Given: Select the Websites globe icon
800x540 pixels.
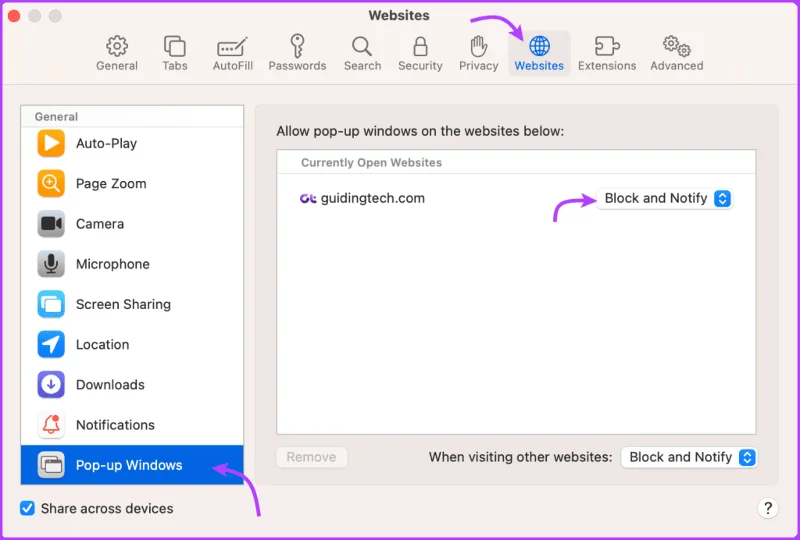Looking at the screenshot, I should tap(539, 46).
